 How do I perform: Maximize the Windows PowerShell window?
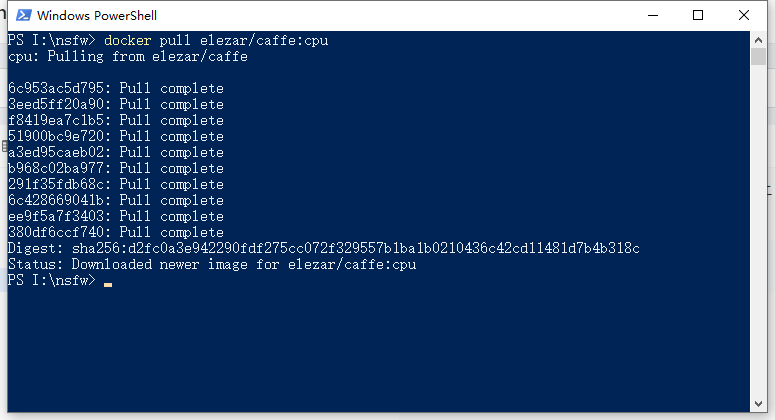(698, 15)
